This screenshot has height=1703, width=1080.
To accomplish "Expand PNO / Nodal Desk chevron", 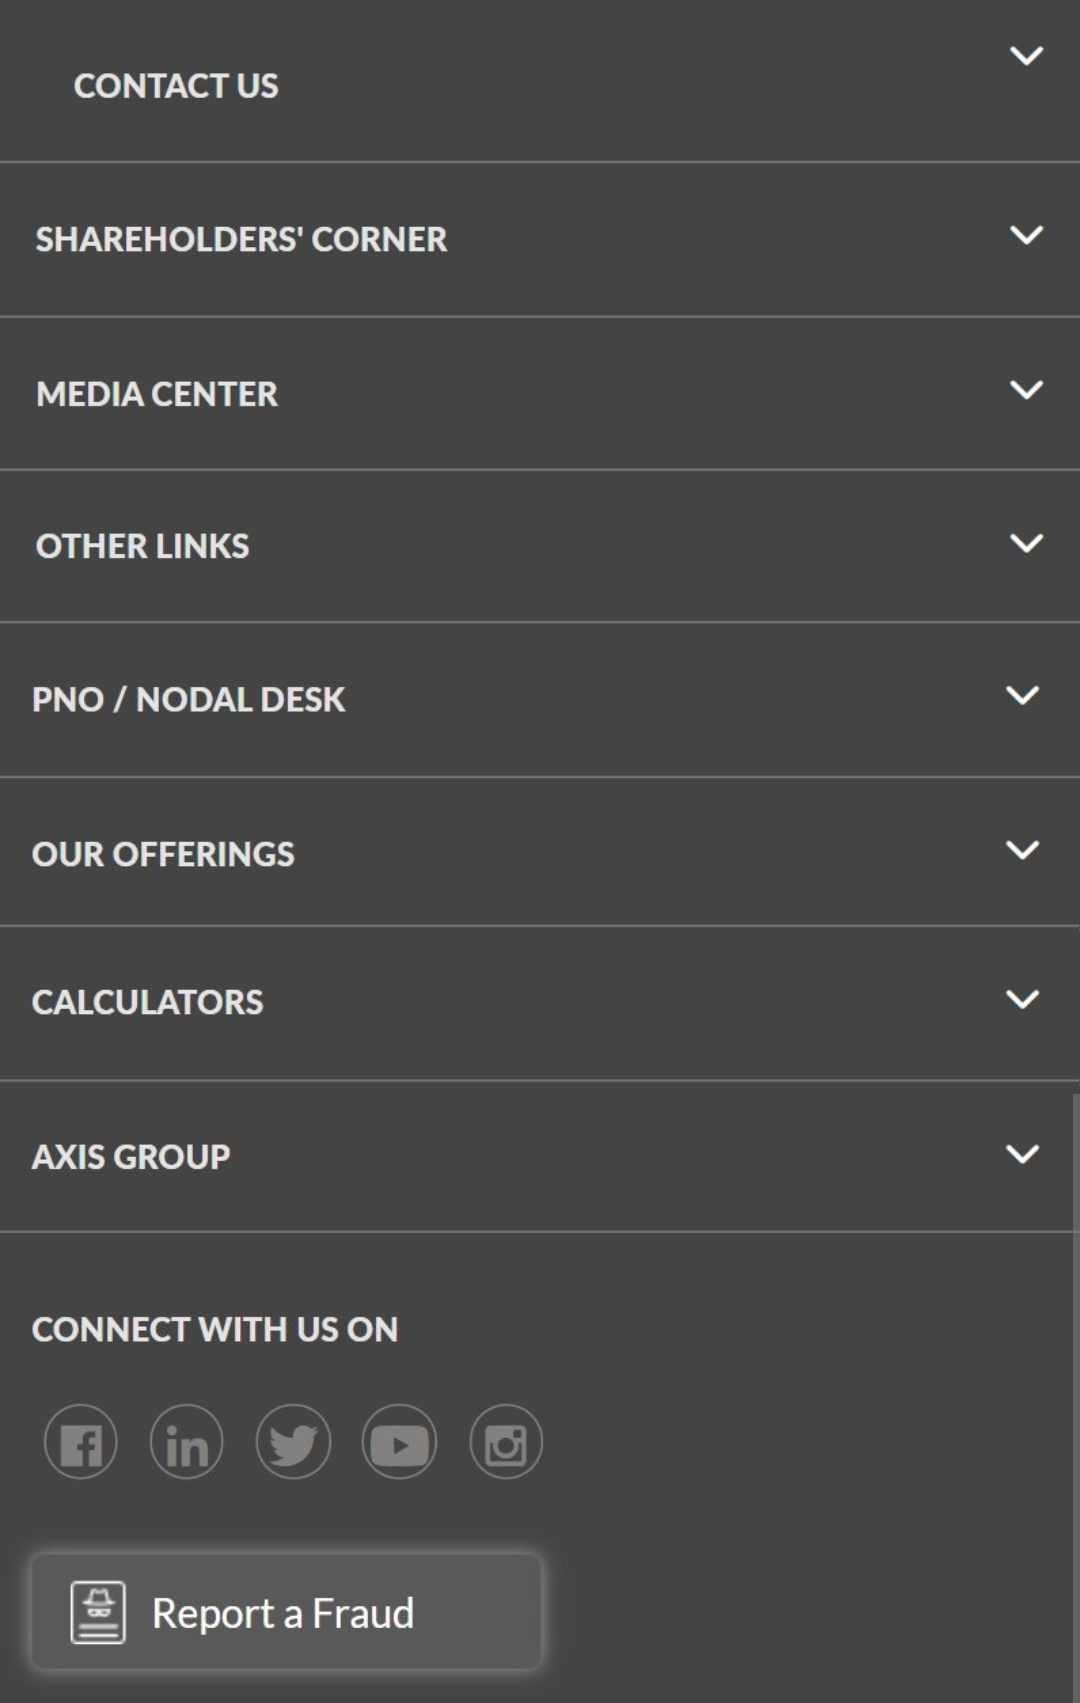I will (1022, 696).
